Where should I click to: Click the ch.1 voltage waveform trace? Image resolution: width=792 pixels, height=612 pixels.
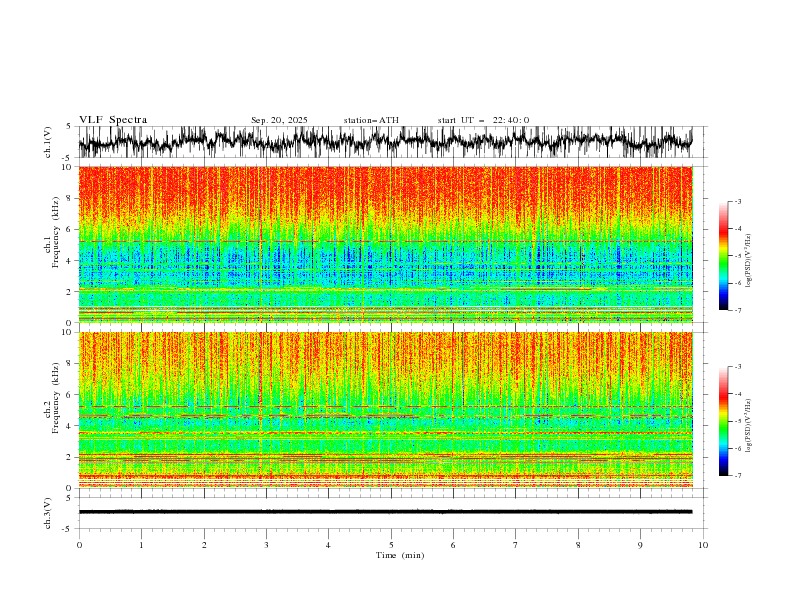pyautogui.click(x=385, y=142)
